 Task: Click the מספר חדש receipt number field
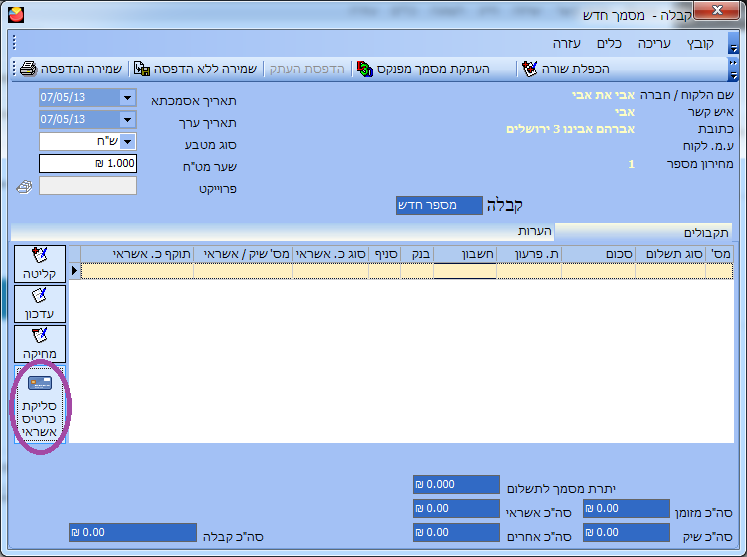[x=439, y=205]
